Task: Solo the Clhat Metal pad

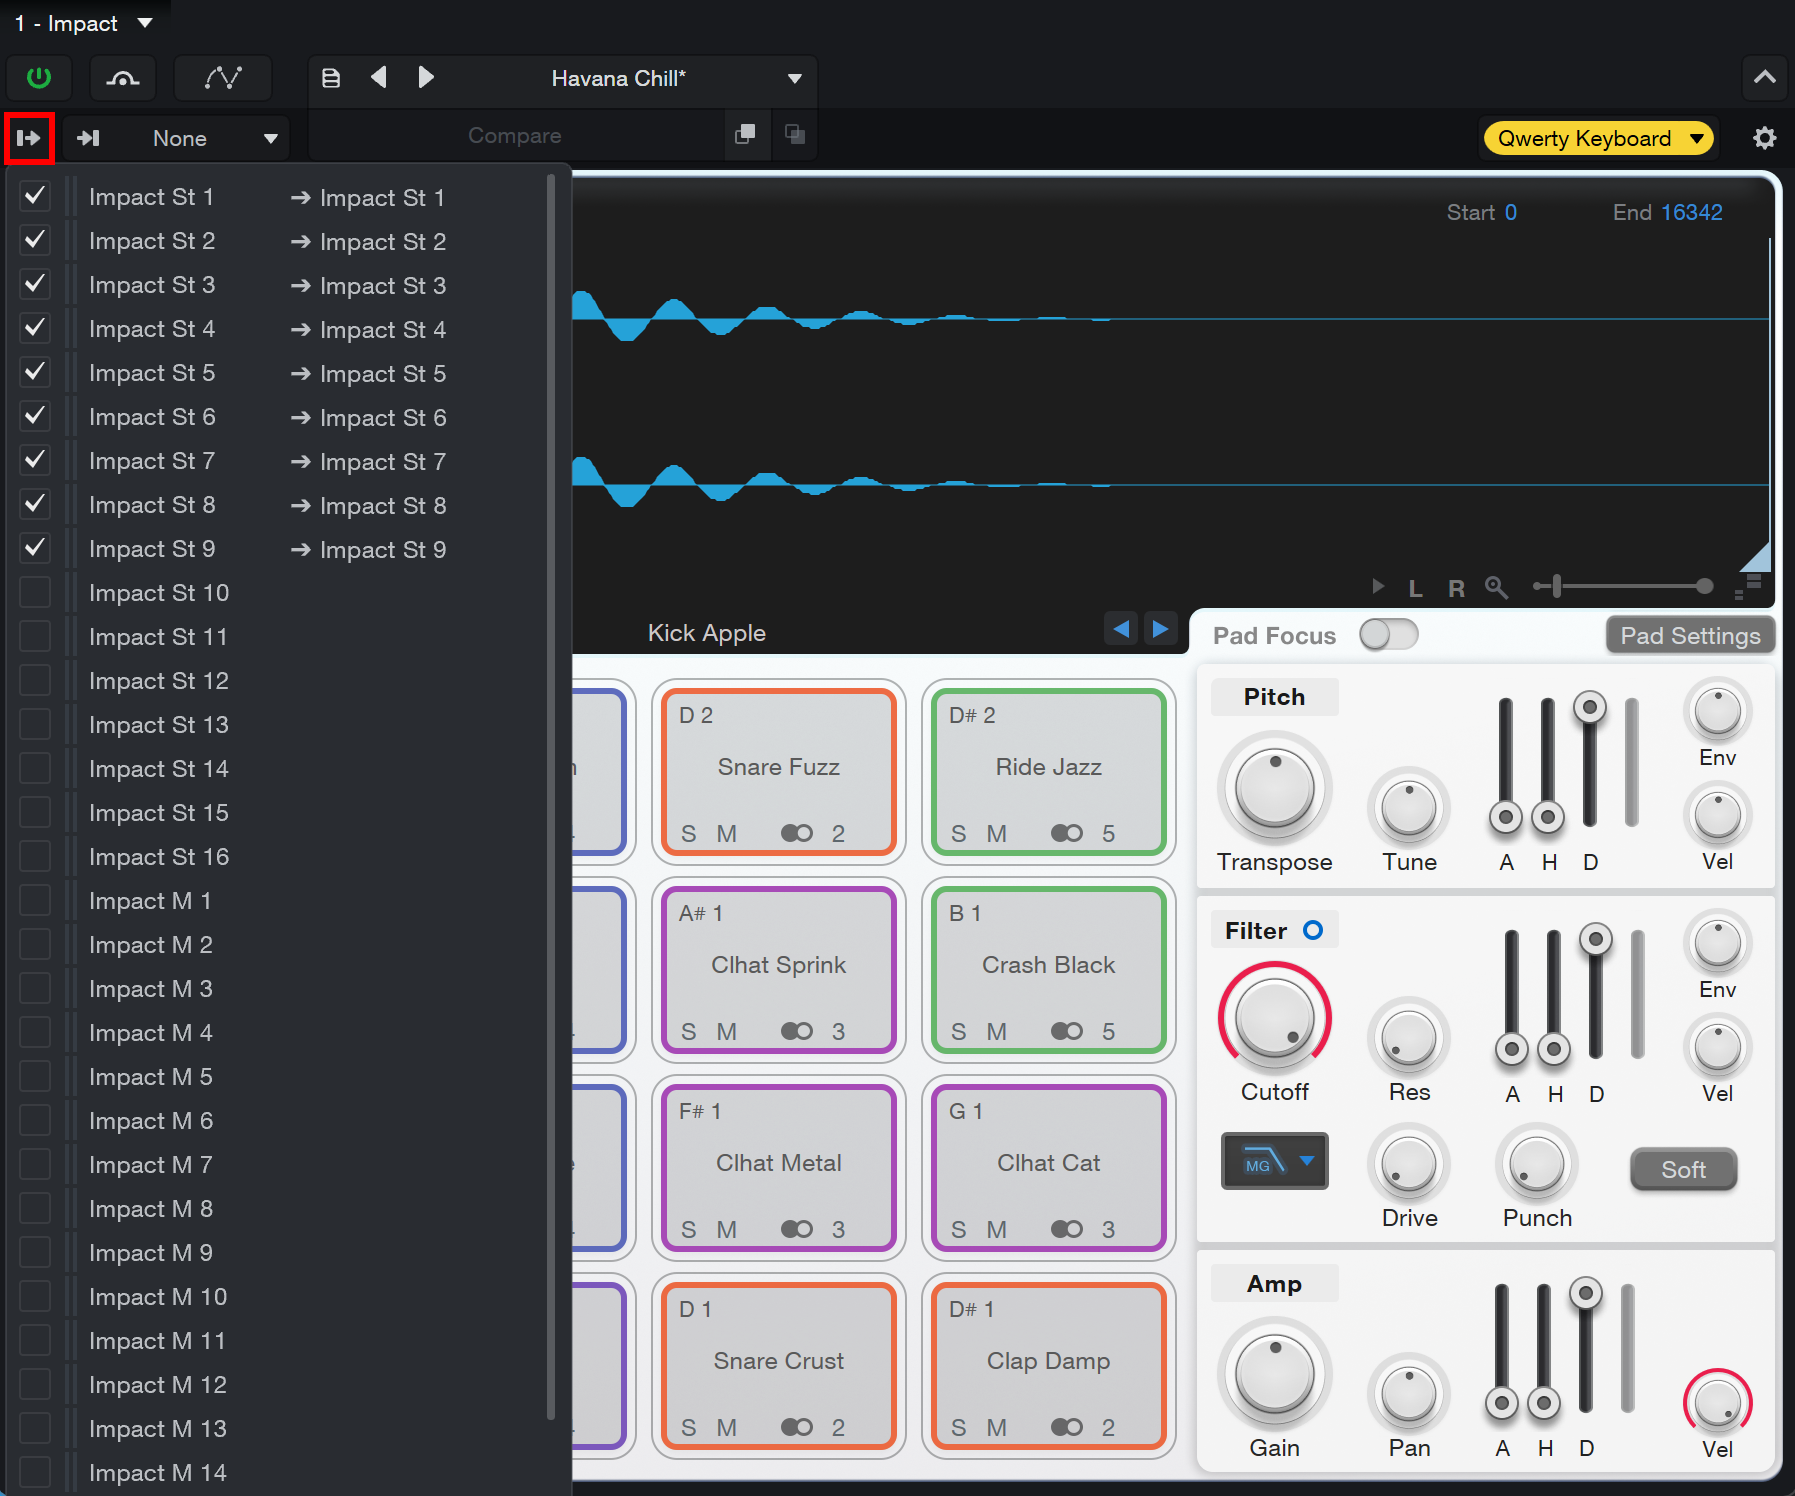Action: (688, 1230)
